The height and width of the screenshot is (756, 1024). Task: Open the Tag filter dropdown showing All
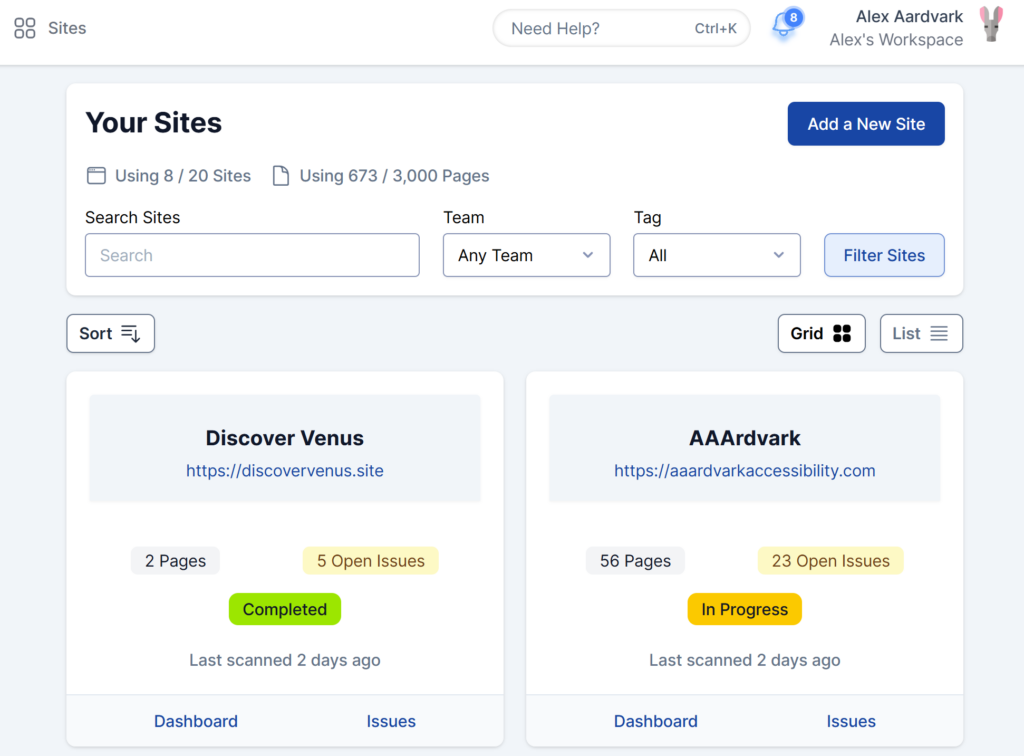pos(716,255)
